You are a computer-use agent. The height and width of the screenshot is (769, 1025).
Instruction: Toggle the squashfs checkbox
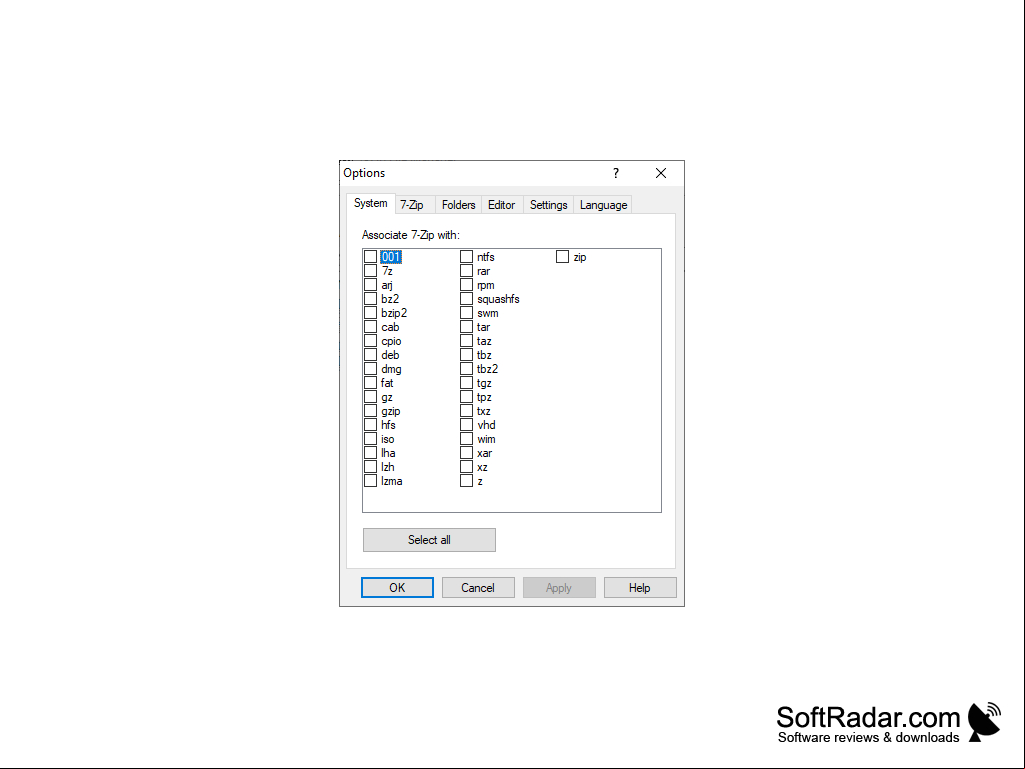[x=467, y=299]
